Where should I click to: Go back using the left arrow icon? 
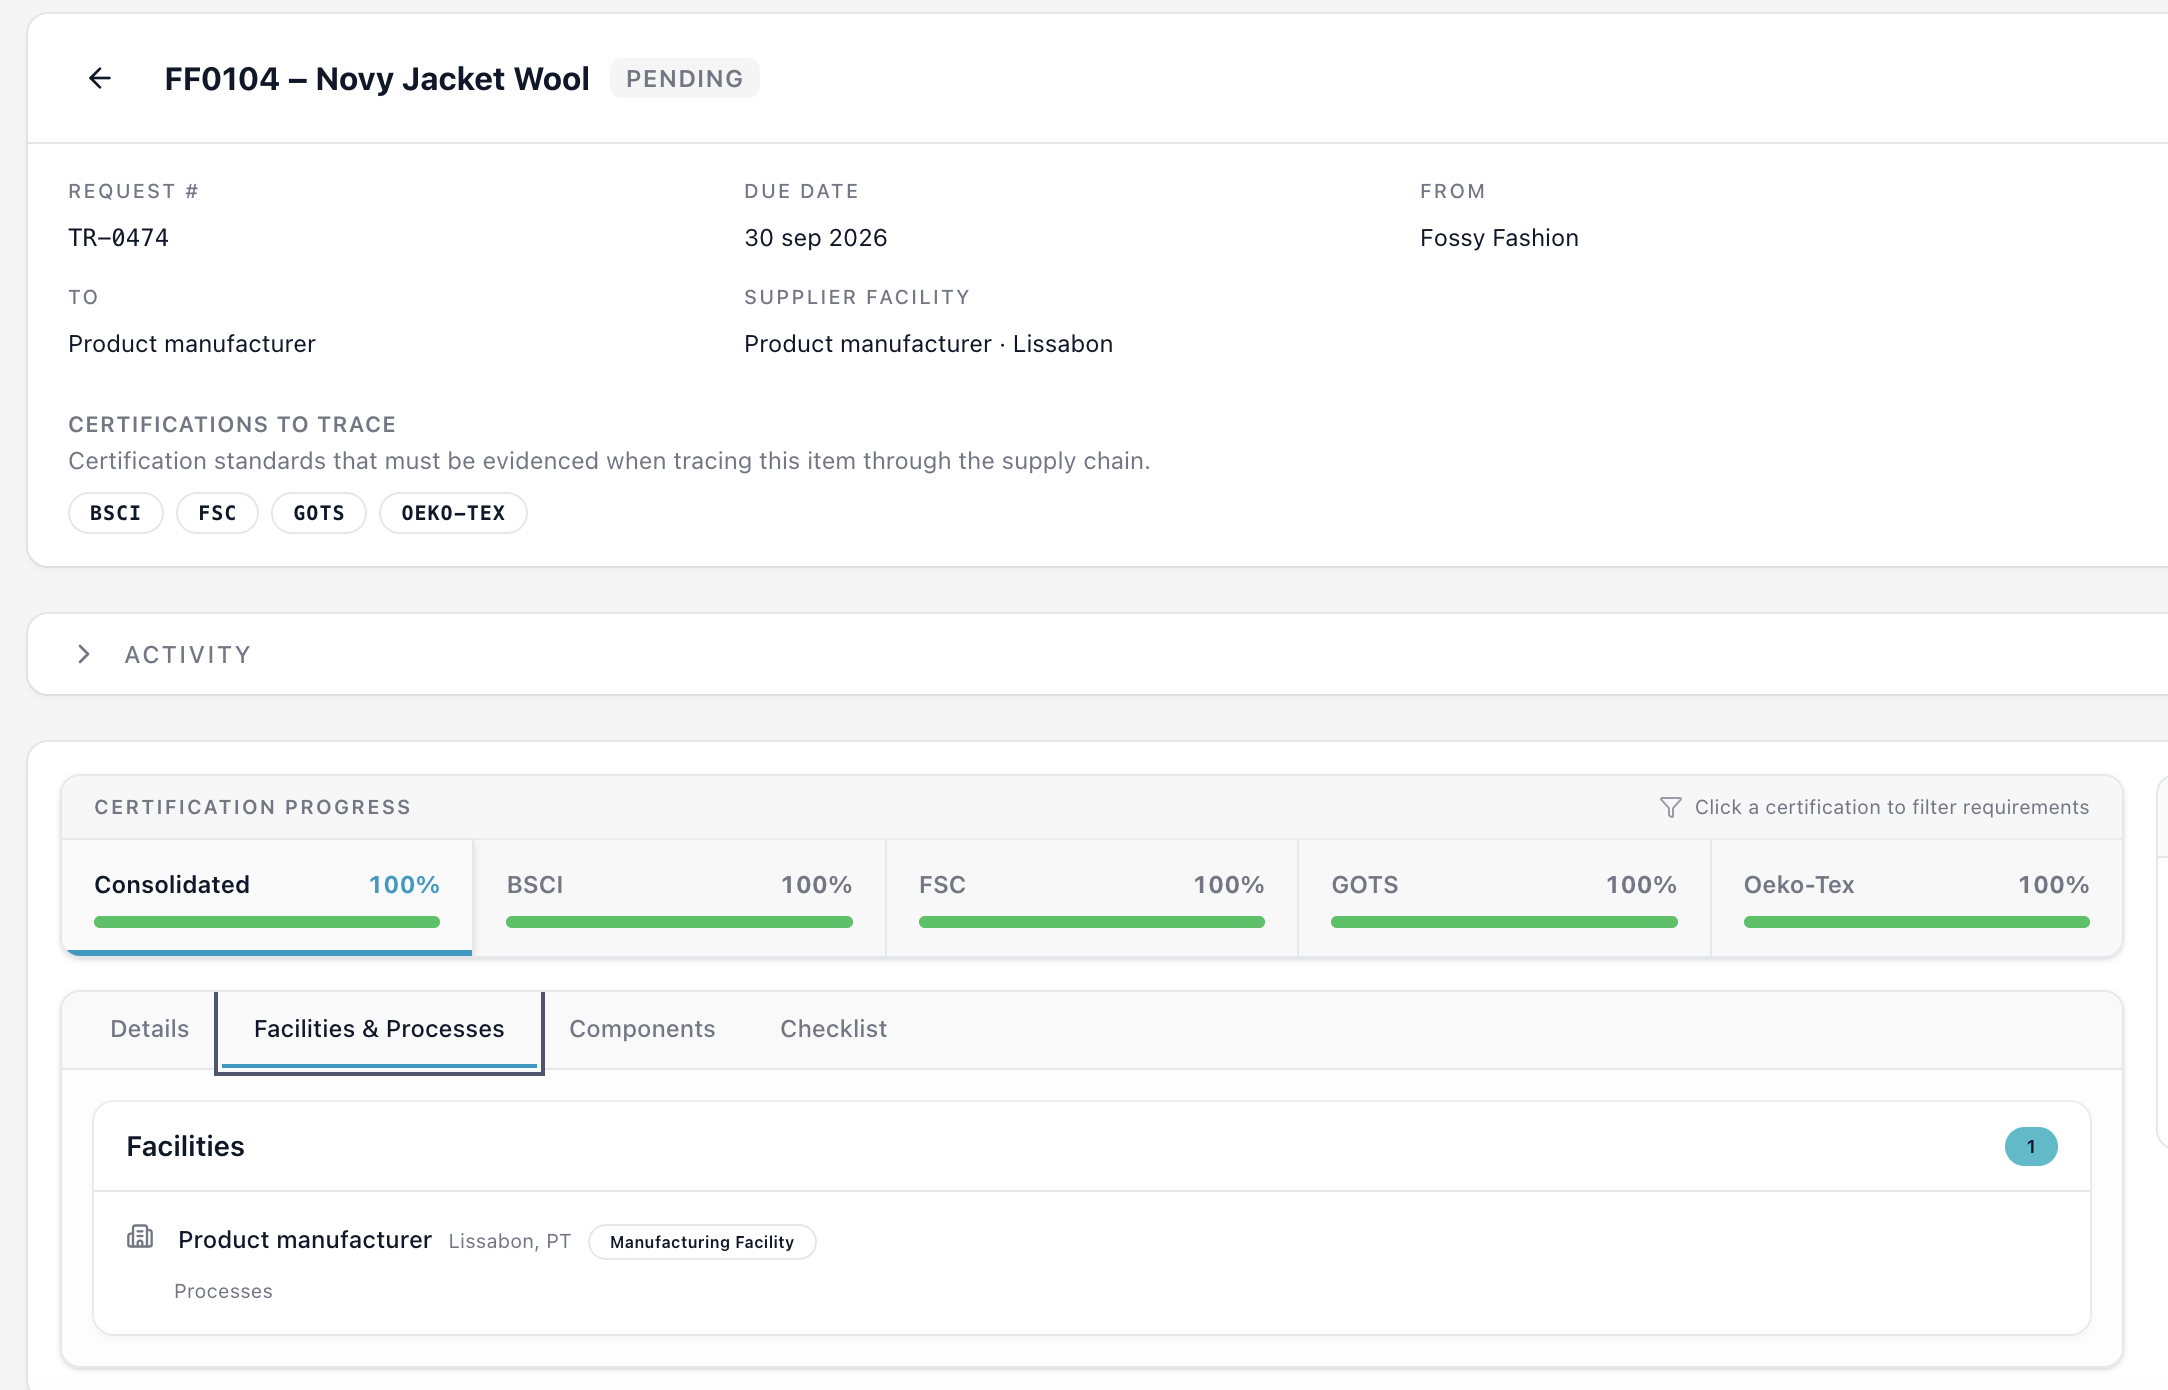pyautogui.click(x=99, y=78)
